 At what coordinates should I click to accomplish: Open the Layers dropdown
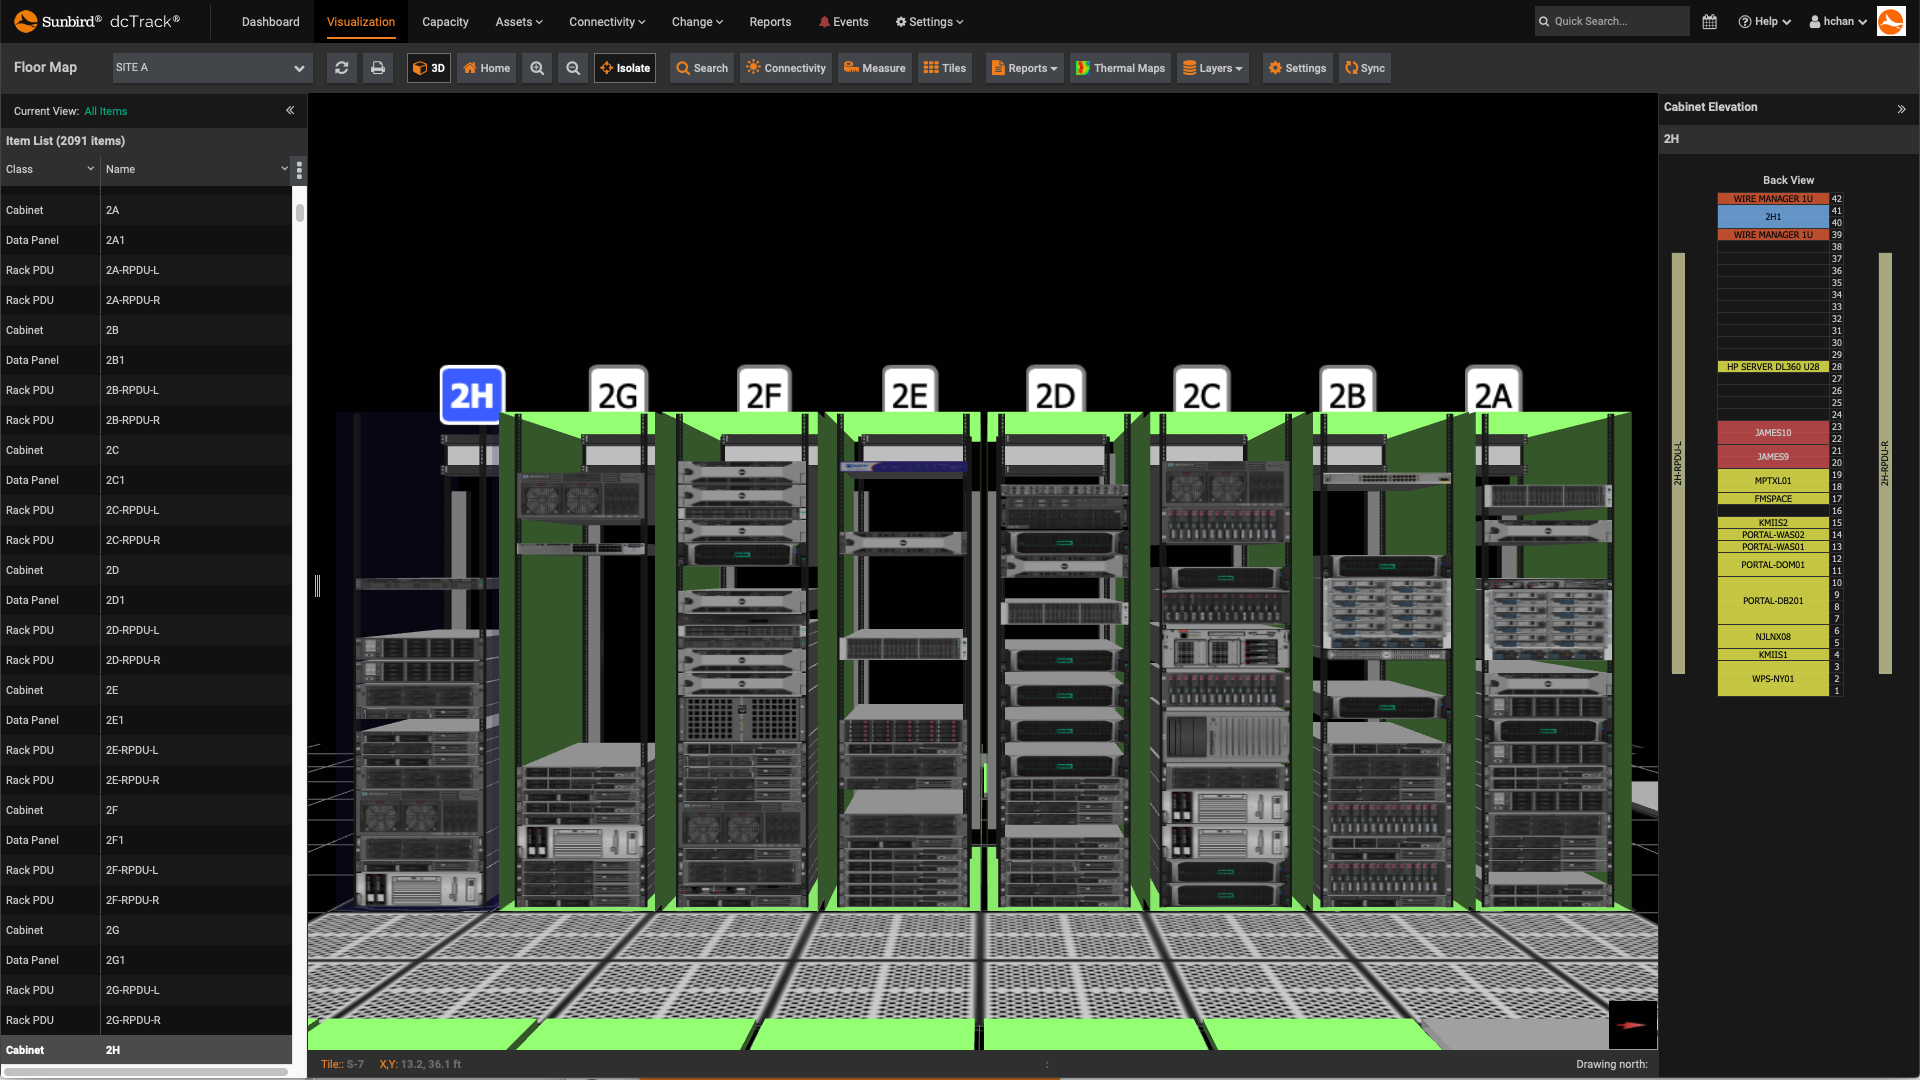click(1212, 68)
